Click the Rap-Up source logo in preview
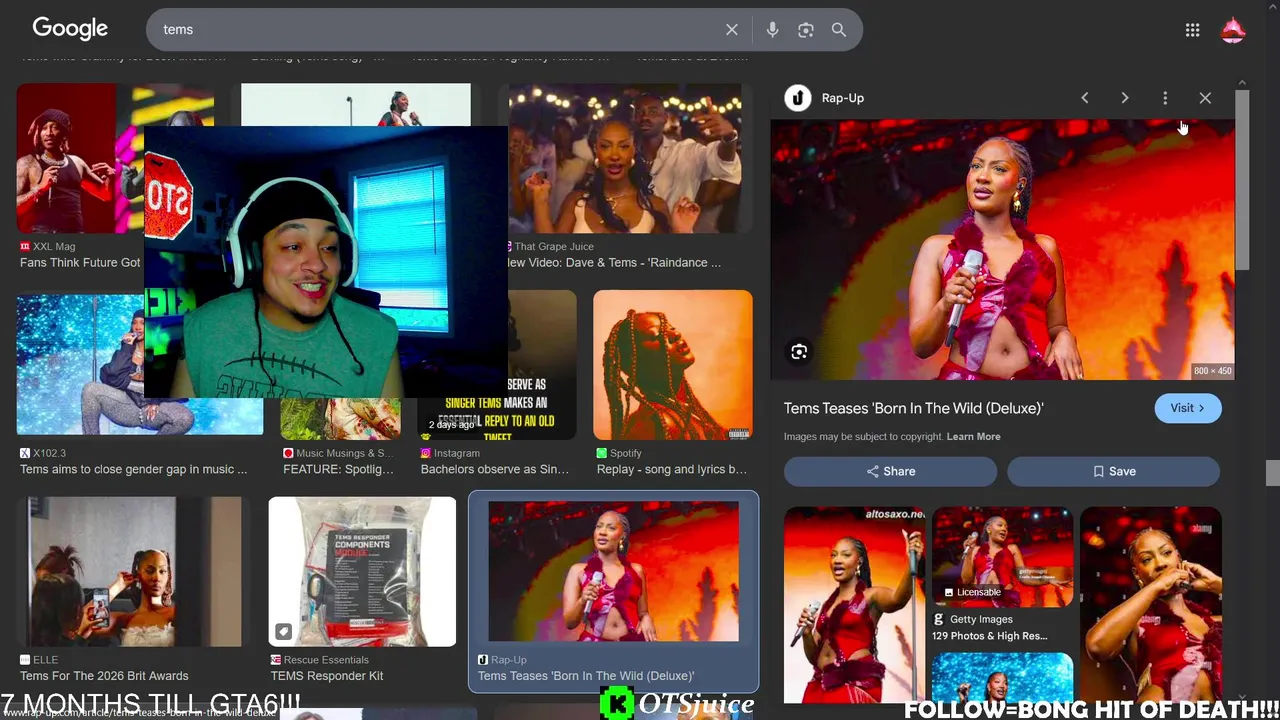 pyautogui.click(x=797, y=98)
